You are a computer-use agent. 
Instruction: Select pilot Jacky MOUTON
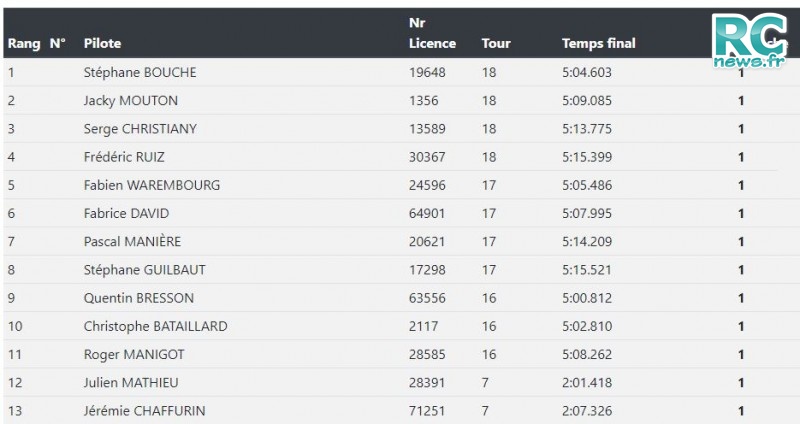tap(131, 101)
